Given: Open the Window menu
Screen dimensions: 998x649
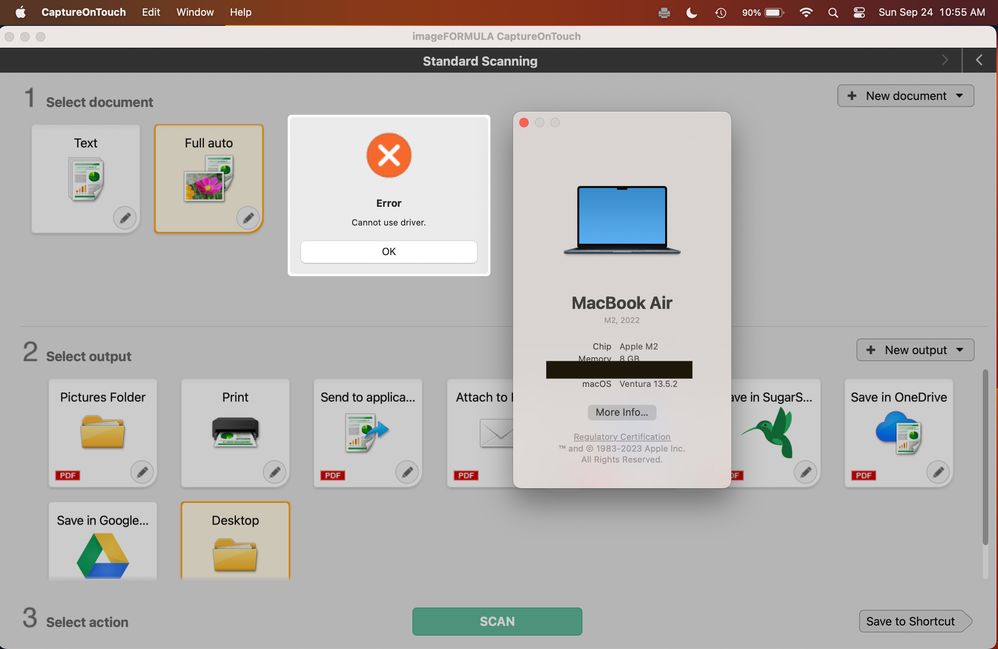Looking at the screenshot, I should [x=195, y=12].
